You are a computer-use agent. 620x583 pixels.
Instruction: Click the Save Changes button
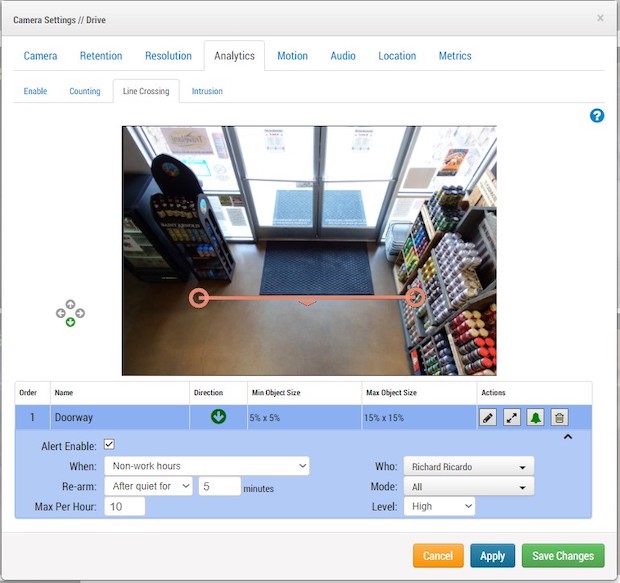[x=563, y=556]
